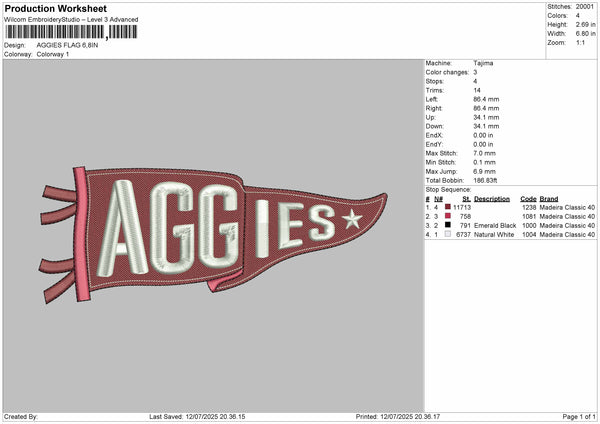Click the 'Page 1 of 1' footer text

(x=579, y=417)
